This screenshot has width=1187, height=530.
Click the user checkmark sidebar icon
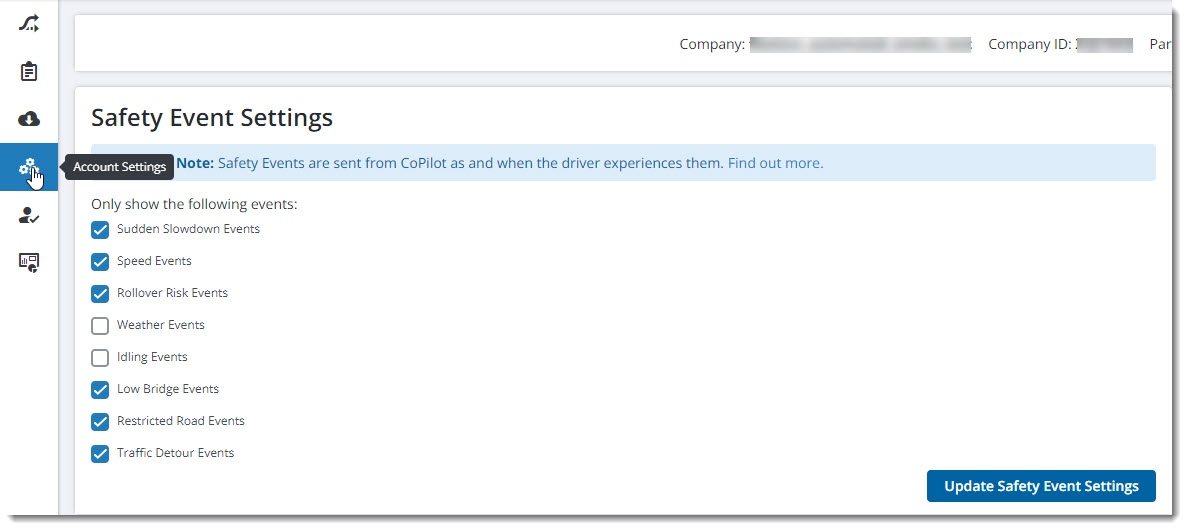pyautogui.click(x=29, y=214)
